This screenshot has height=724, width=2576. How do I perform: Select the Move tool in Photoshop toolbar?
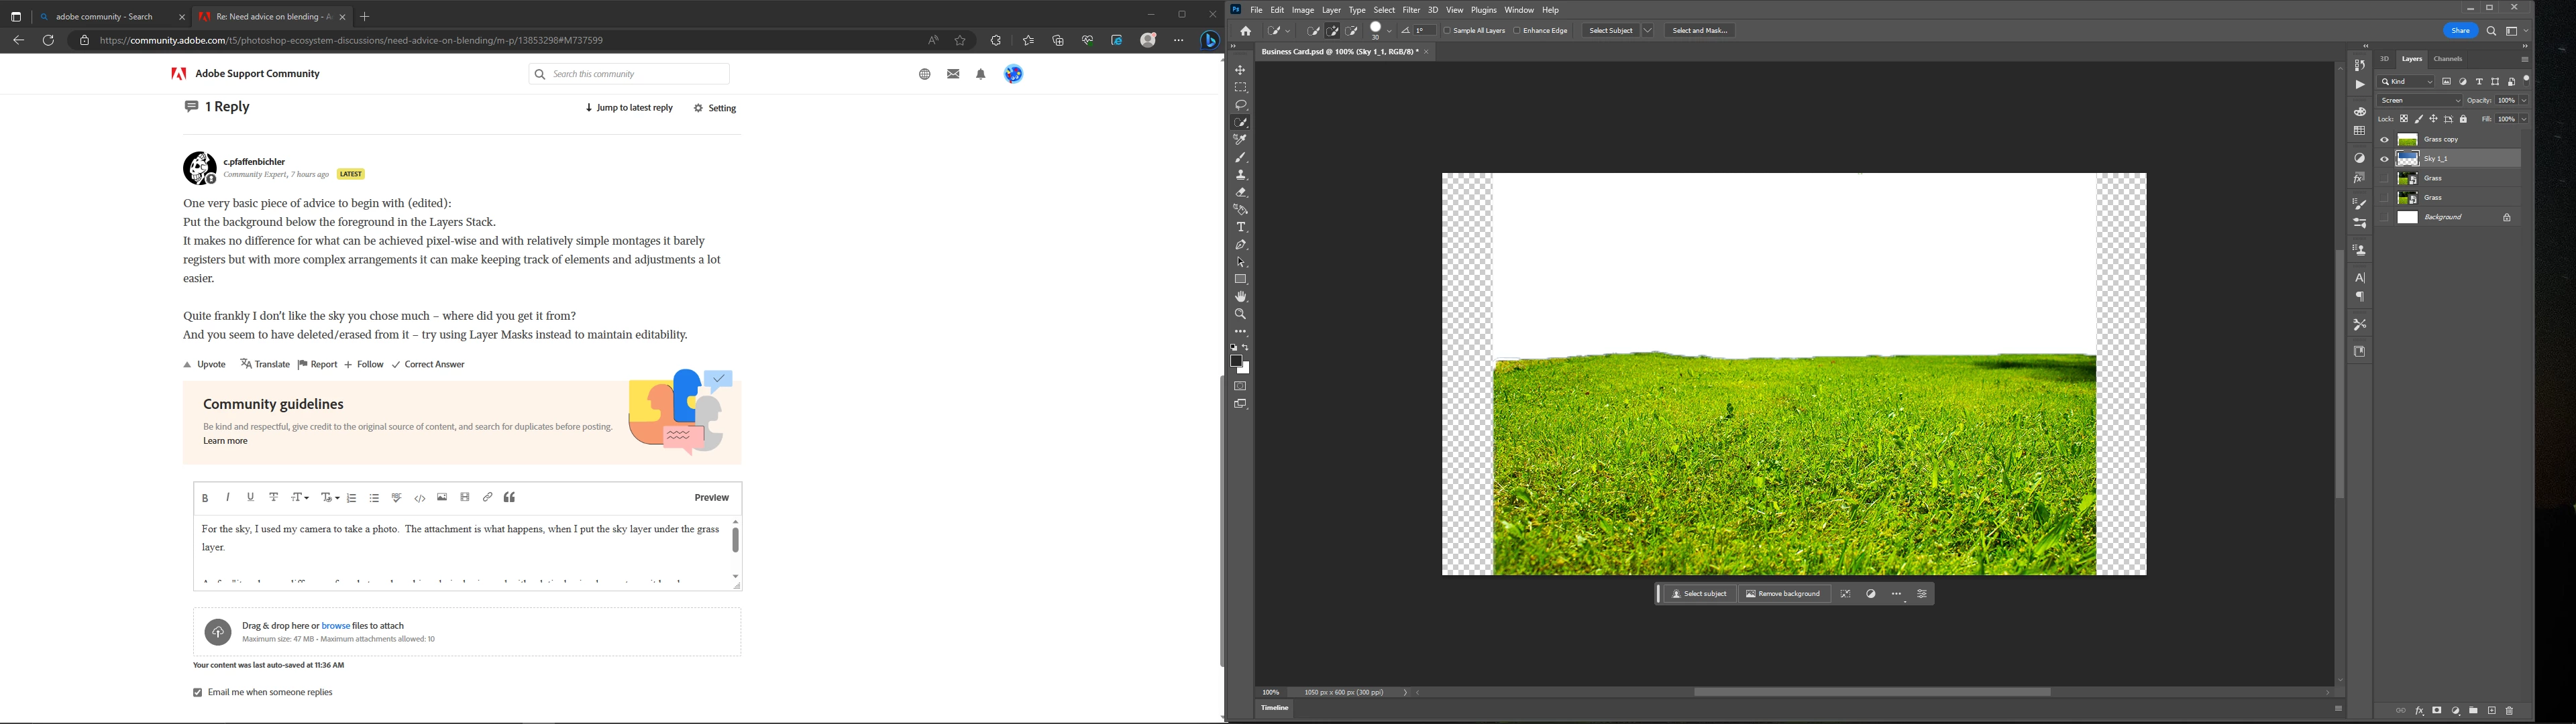[x=1240, y=70]
